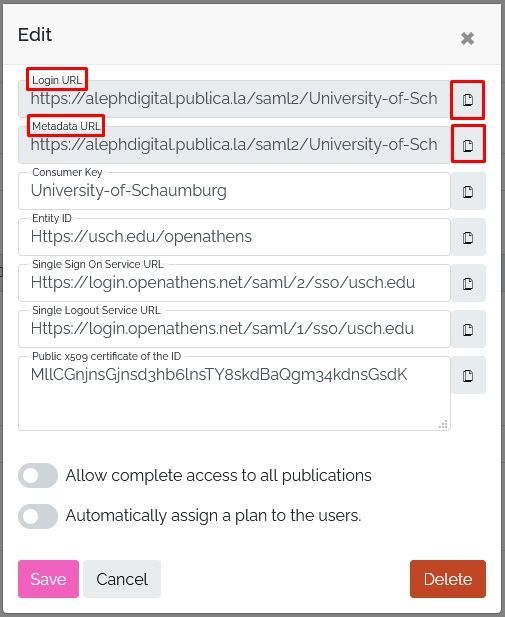Copy the Metadata URL value
The width and height of the screenshot is (505, 617).
468,145
